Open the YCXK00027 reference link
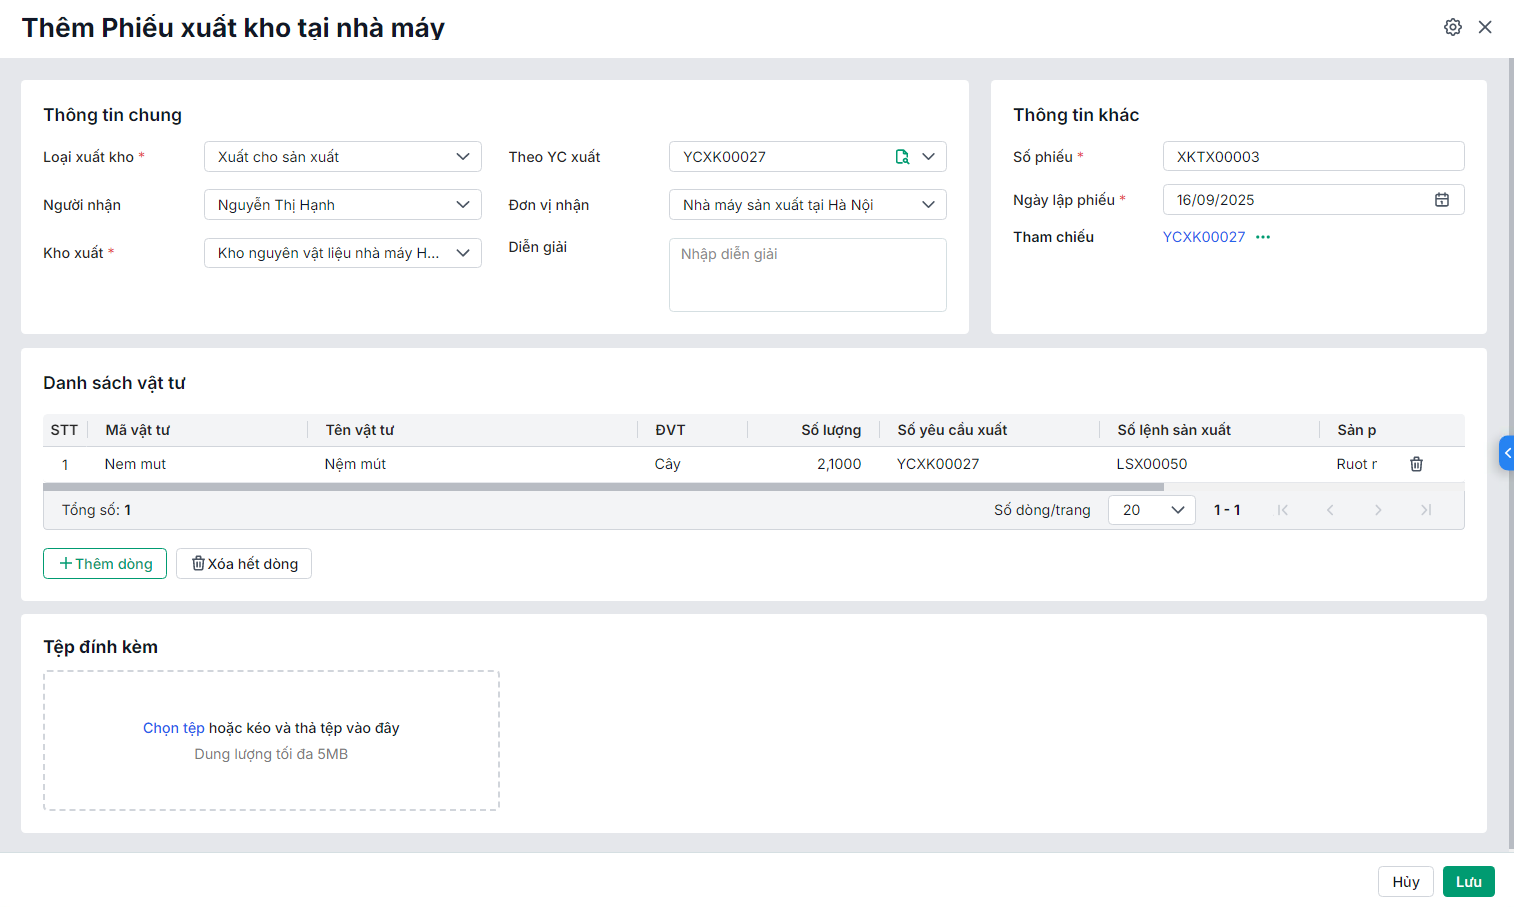The image size is (1514, 907). [1203, 237]
